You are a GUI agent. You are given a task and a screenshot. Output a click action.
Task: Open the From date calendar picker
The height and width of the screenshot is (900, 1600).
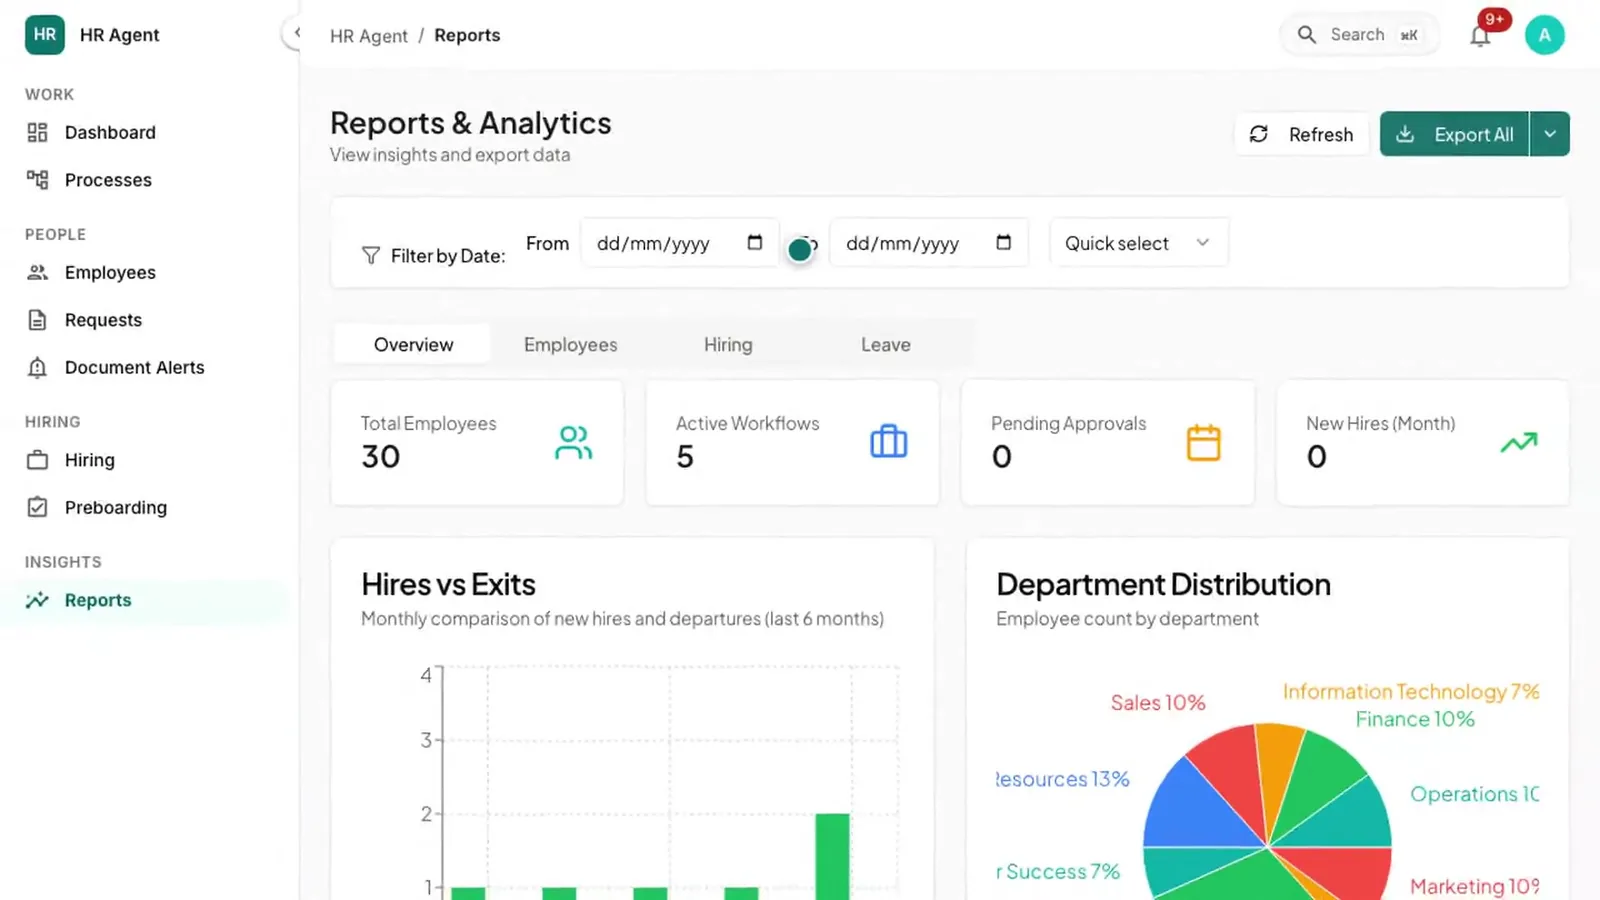coord(755,243)
